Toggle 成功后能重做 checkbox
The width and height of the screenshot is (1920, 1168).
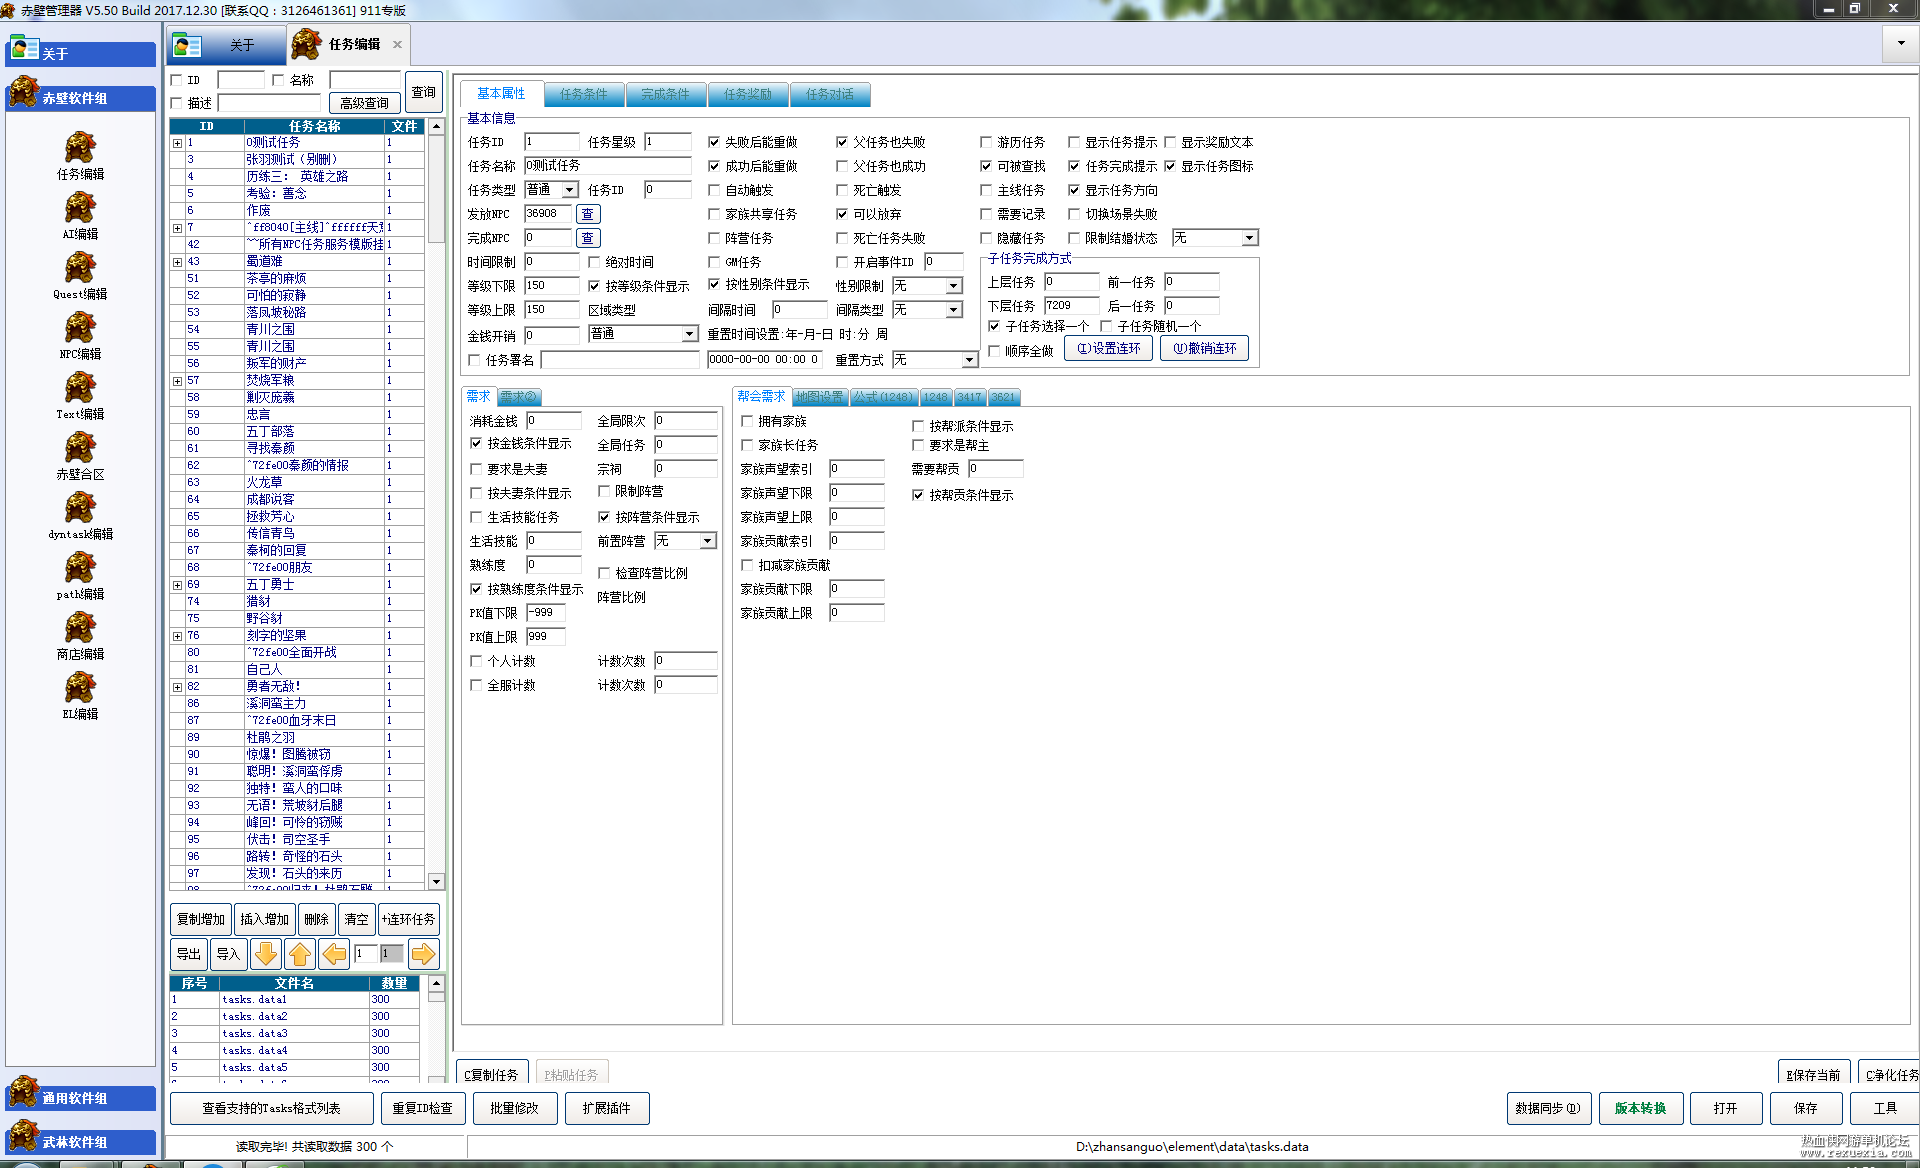click(x=714, y=166)
